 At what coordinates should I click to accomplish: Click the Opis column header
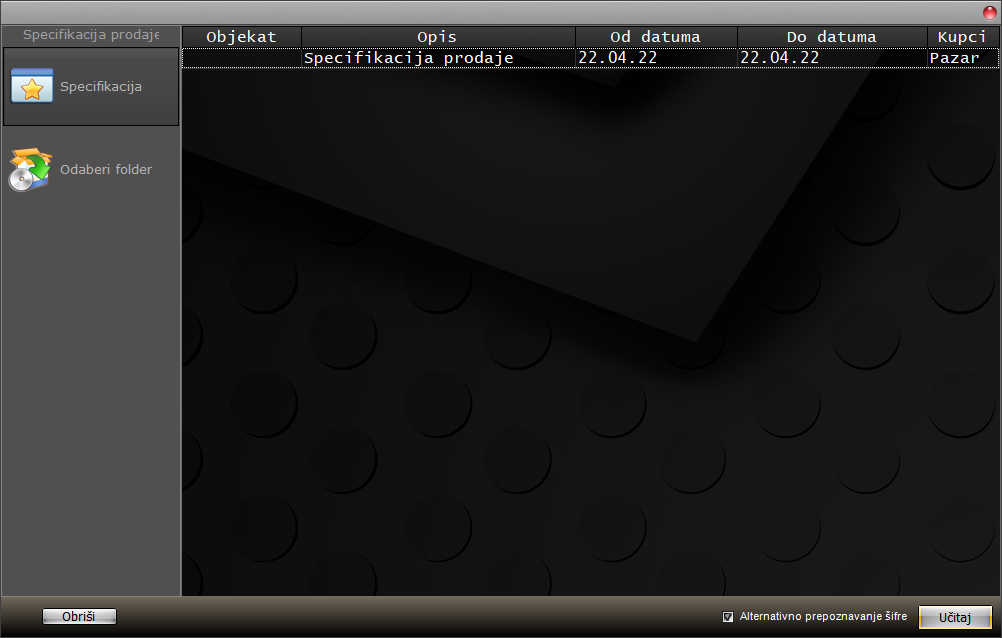tap(438, 37)
